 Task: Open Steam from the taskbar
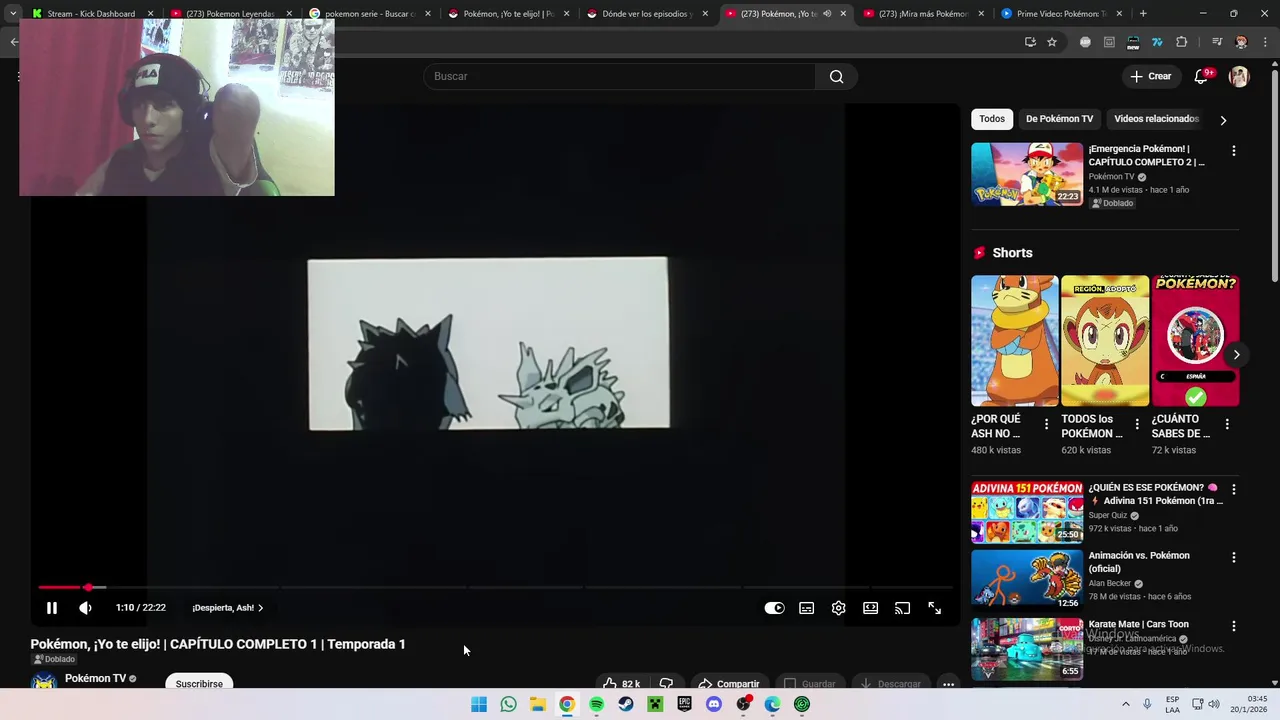click(x=625, y=704)
